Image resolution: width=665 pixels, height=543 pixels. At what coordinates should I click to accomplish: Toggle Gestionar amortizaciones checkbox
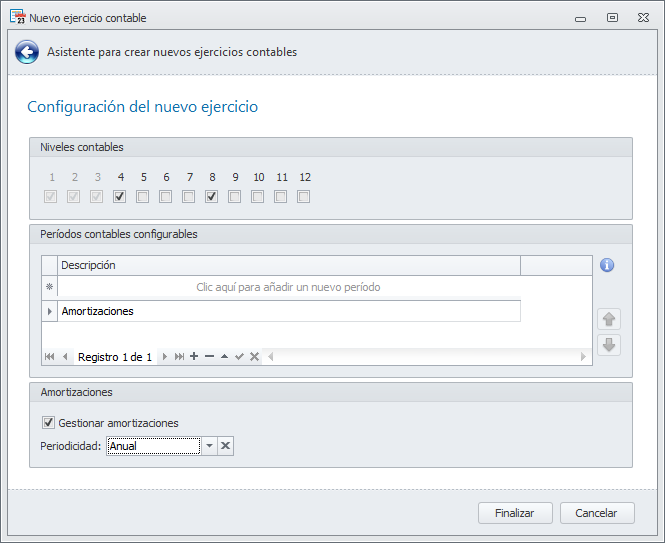(x=48, y=423)
